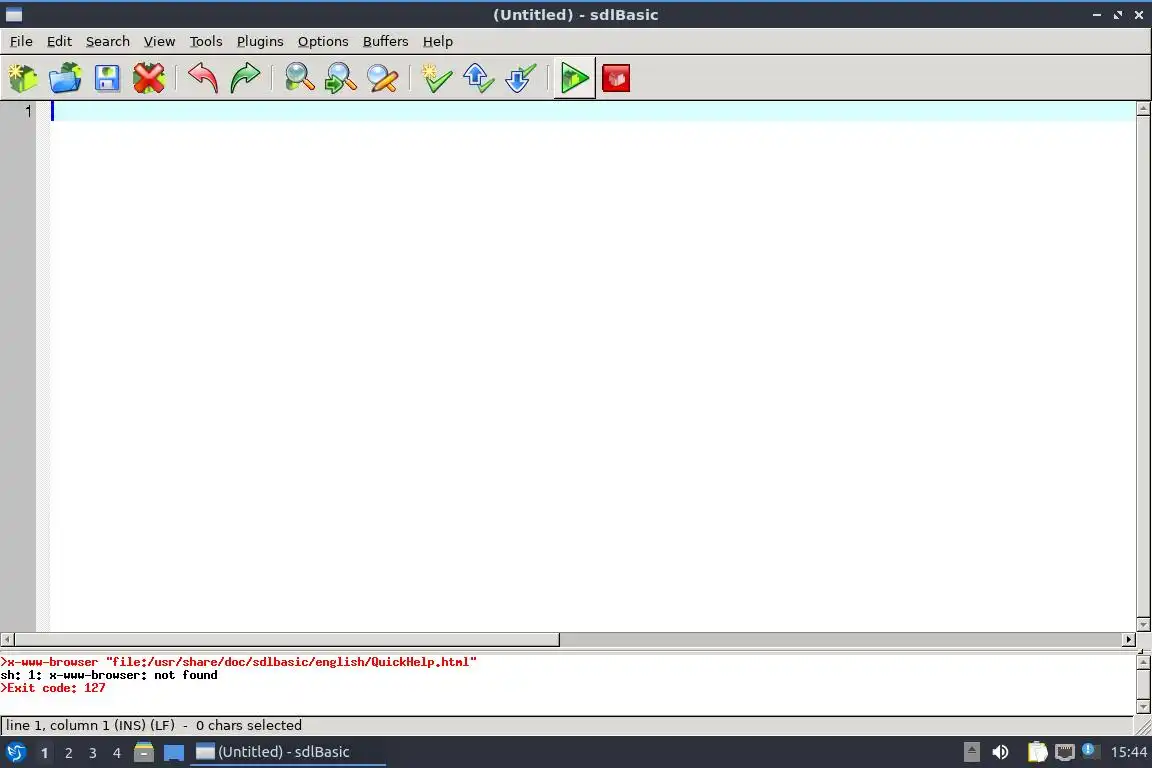The height and width of the screenshot is (768, 1152).
Task: Stop execution with the red stop icon
Action: tap(616, 78)
